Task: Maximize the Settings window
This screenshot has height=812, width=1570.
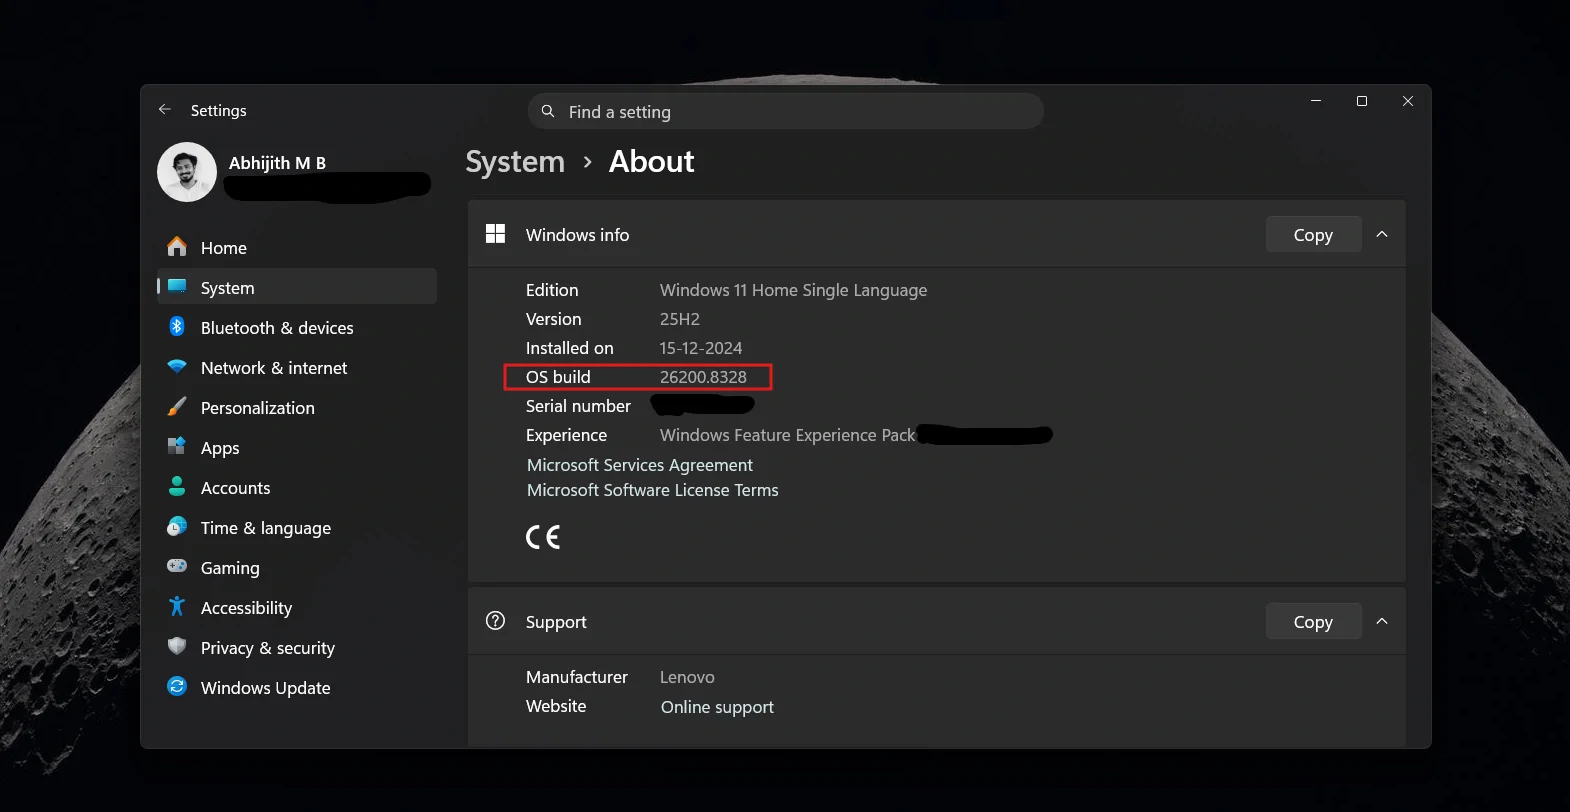Action: coord(1362,101)
